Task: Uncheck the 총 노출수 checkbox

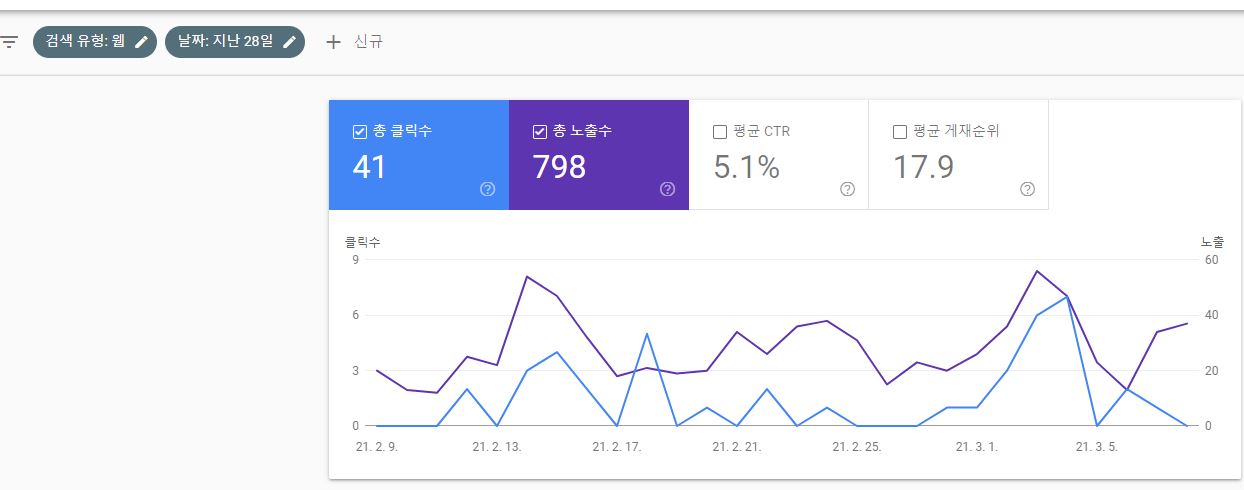Action: (540, 131)
